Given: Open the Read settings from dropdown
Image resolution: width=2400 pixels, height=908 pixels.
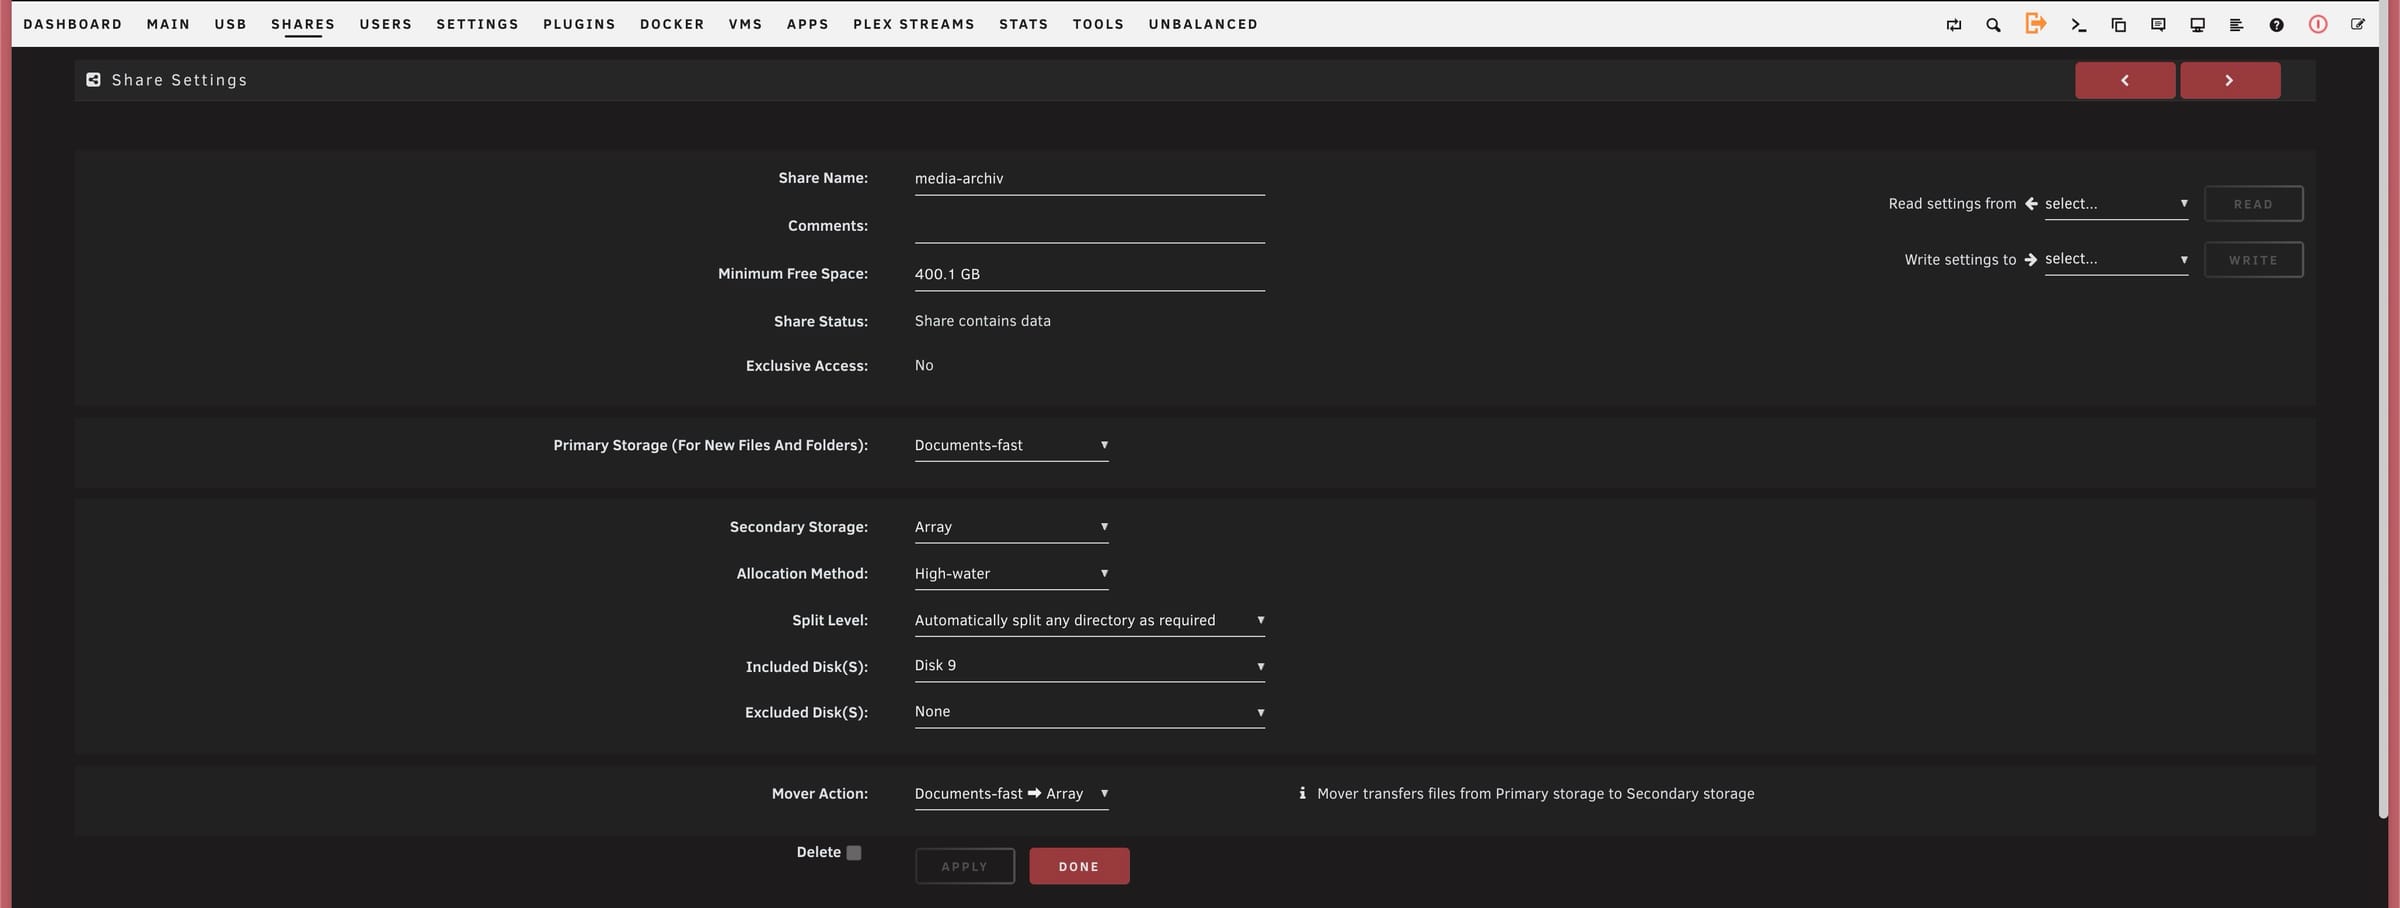Looking at the screenshot, I should [2115, 204].
